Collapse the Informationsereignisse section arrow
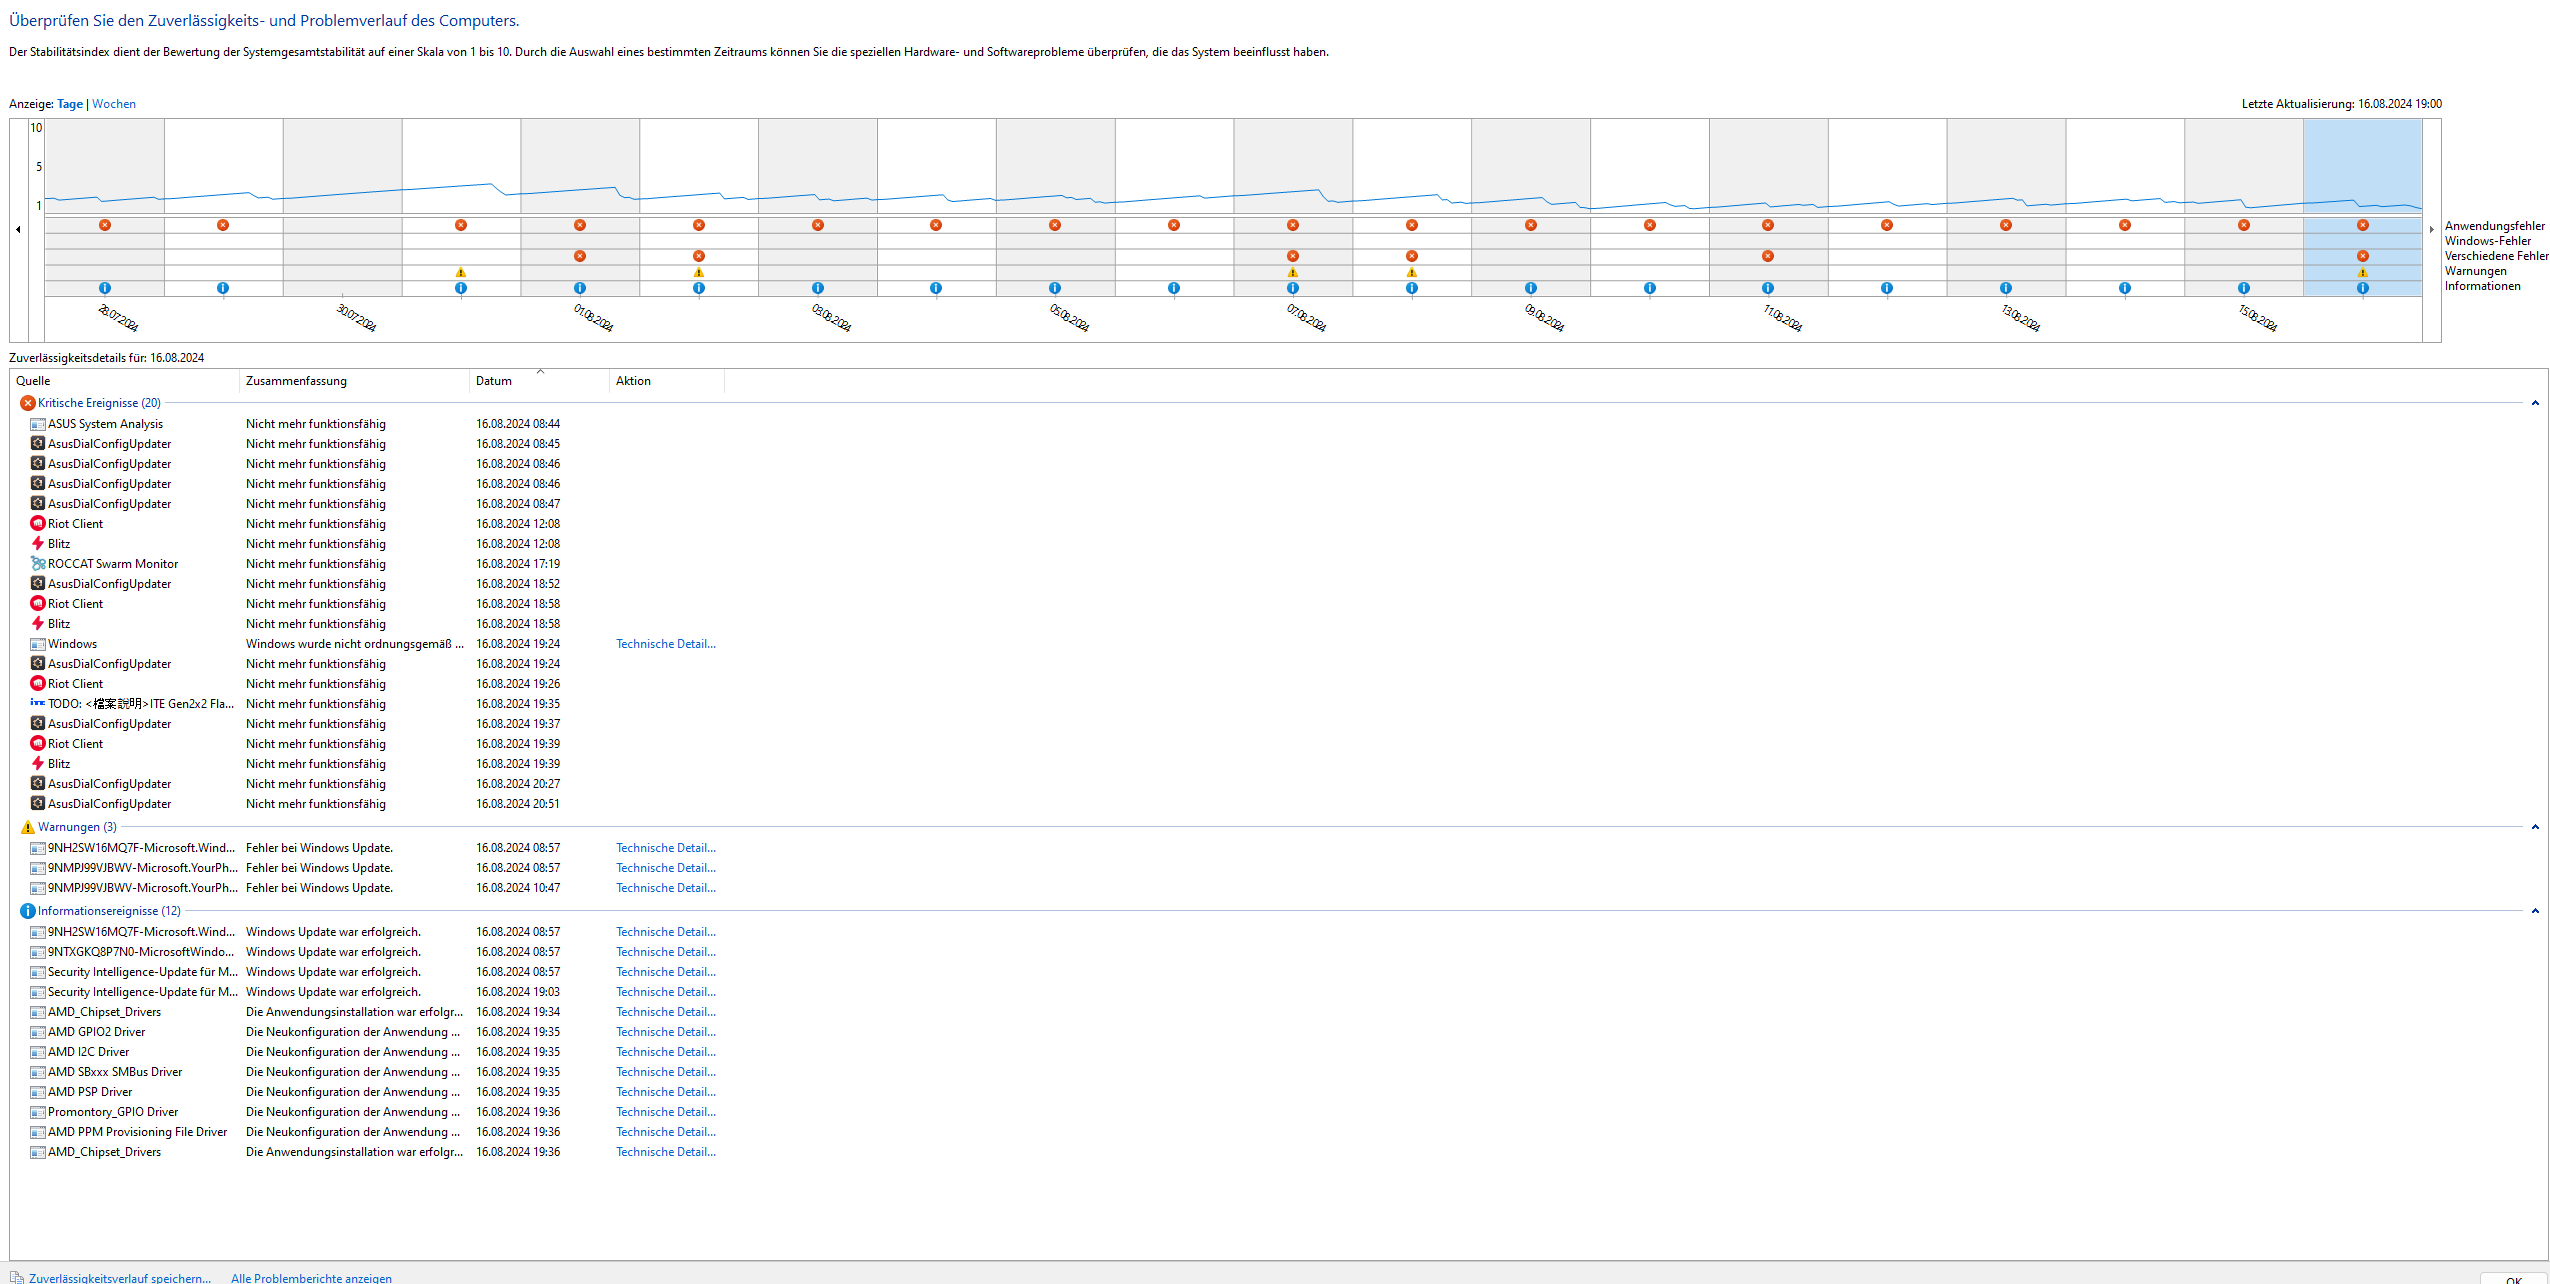The image size is (2550, 1284). coord(2535,911)
